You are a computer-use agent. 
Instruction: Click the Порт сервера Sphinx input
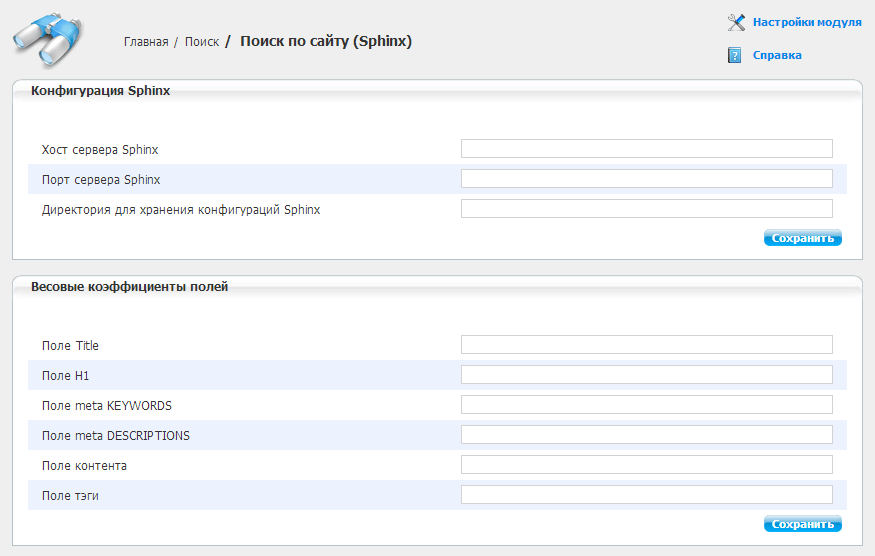pyautogui.click(x=646, y=179)
